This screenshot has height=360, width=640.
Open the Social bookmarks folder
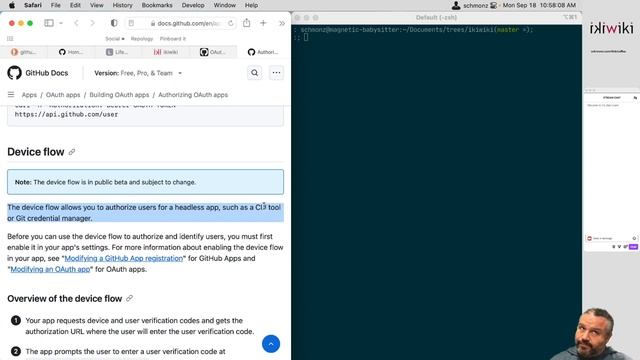coord(115,39)
